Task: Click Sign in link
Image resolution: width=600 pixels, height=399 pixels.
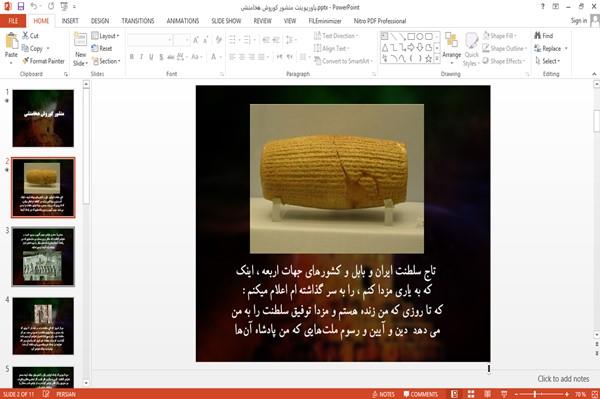Action: (x=579, y=21)
